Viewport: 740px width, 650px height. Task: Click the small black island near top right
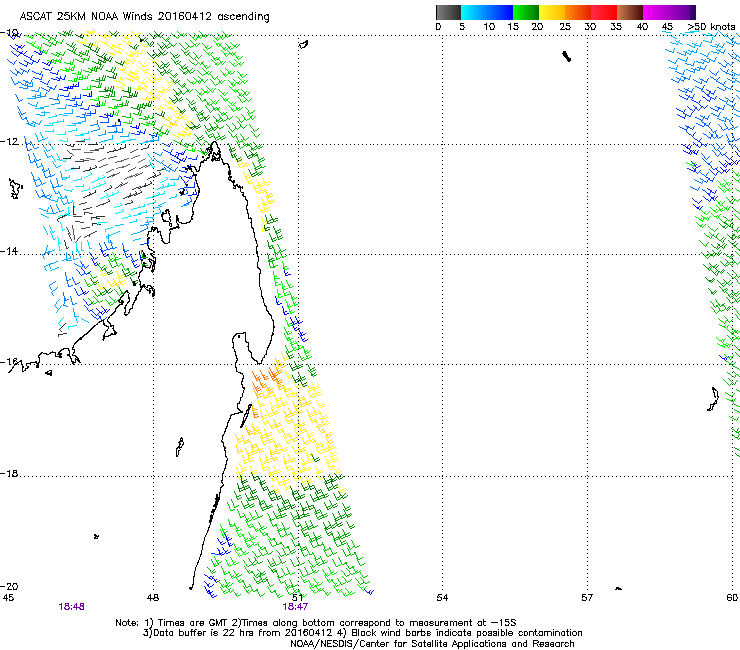(x=567, y=57)
